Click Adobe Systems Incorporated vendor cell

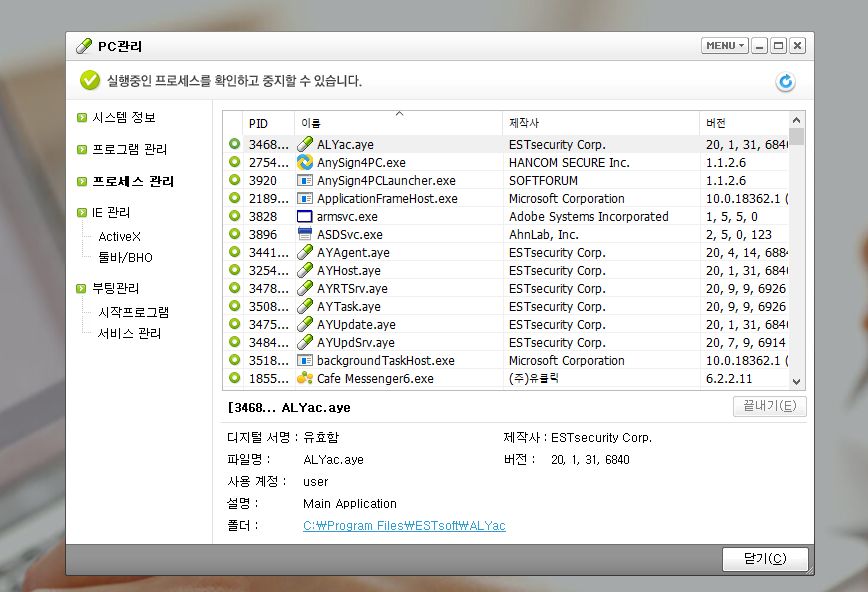click(x=588, y=217)
